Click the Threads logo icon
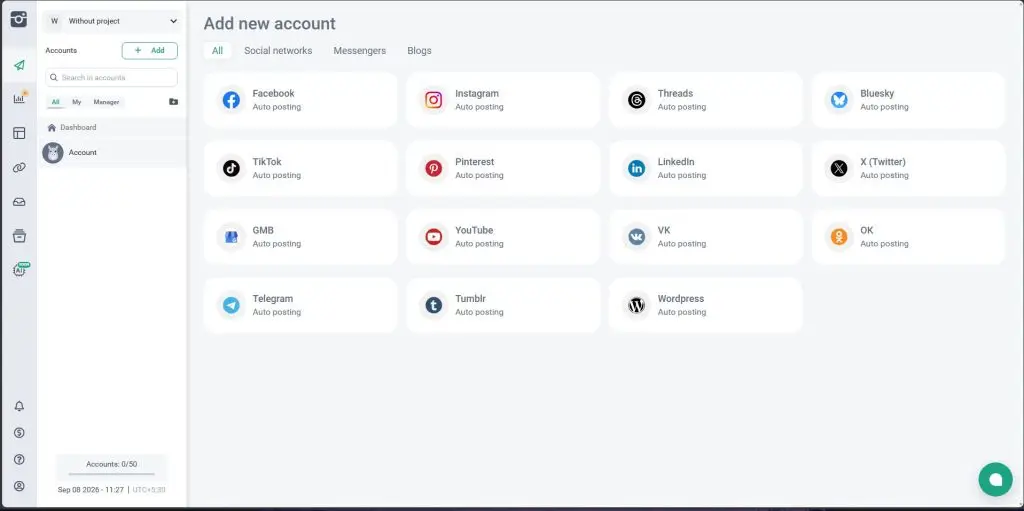The height and width of the screenshot is (511, 1024). click(636, 100)
